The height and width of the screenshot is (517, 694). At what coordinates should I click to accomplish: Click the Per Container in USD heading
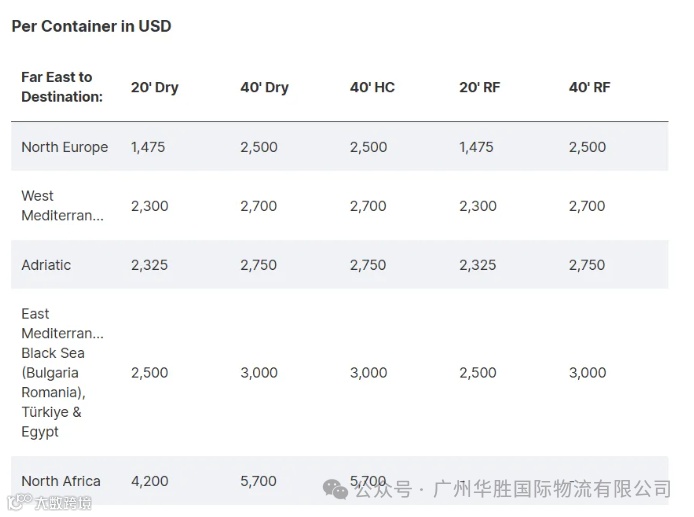coord(91,26)
